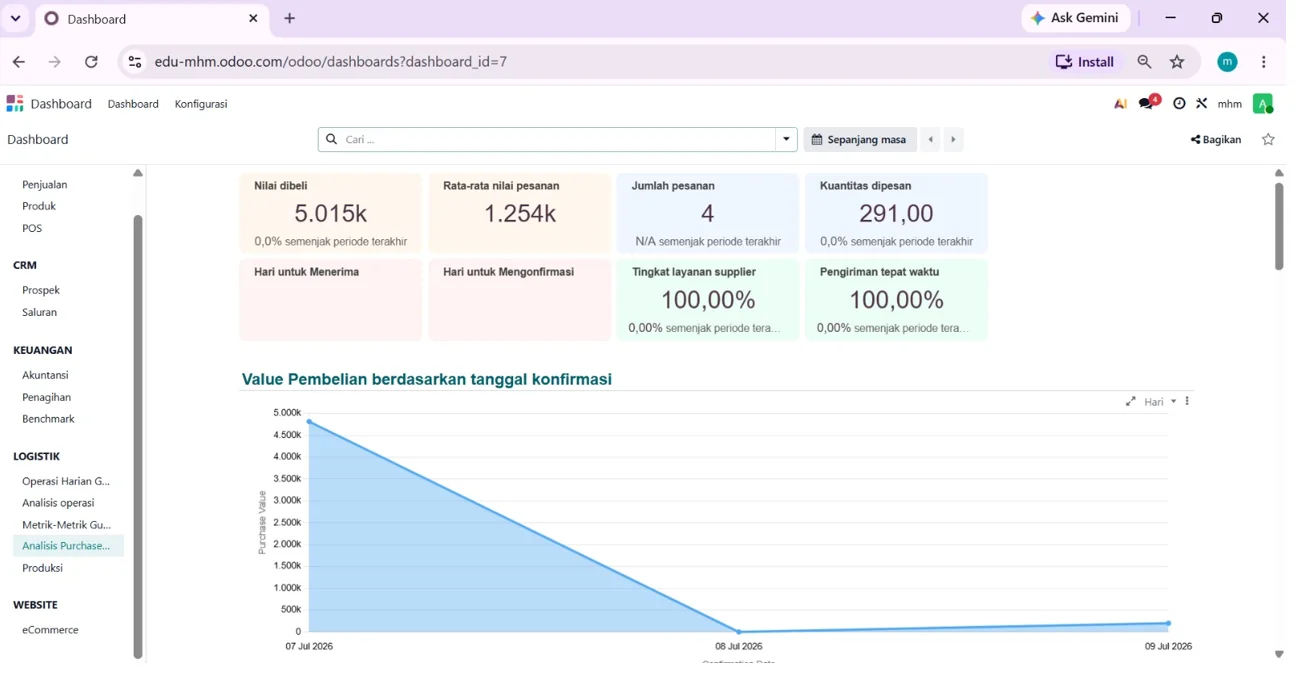Click the sidebar vertical scrollbar
1296x674 pixels.
click(138, 436)
